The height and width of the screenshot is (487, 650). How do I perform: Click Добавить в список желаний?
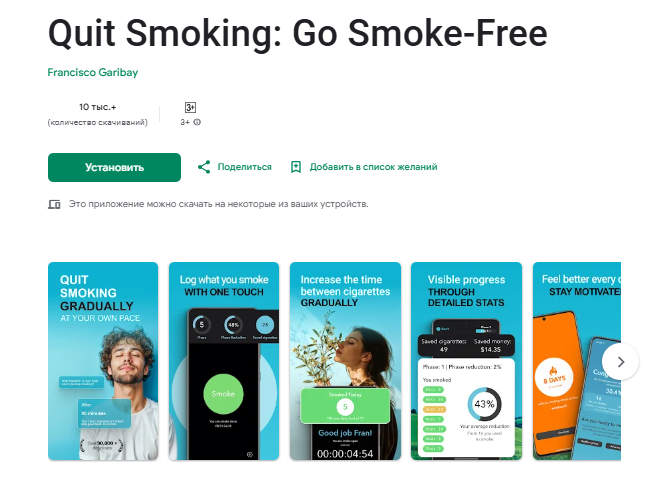coord(374,167)
